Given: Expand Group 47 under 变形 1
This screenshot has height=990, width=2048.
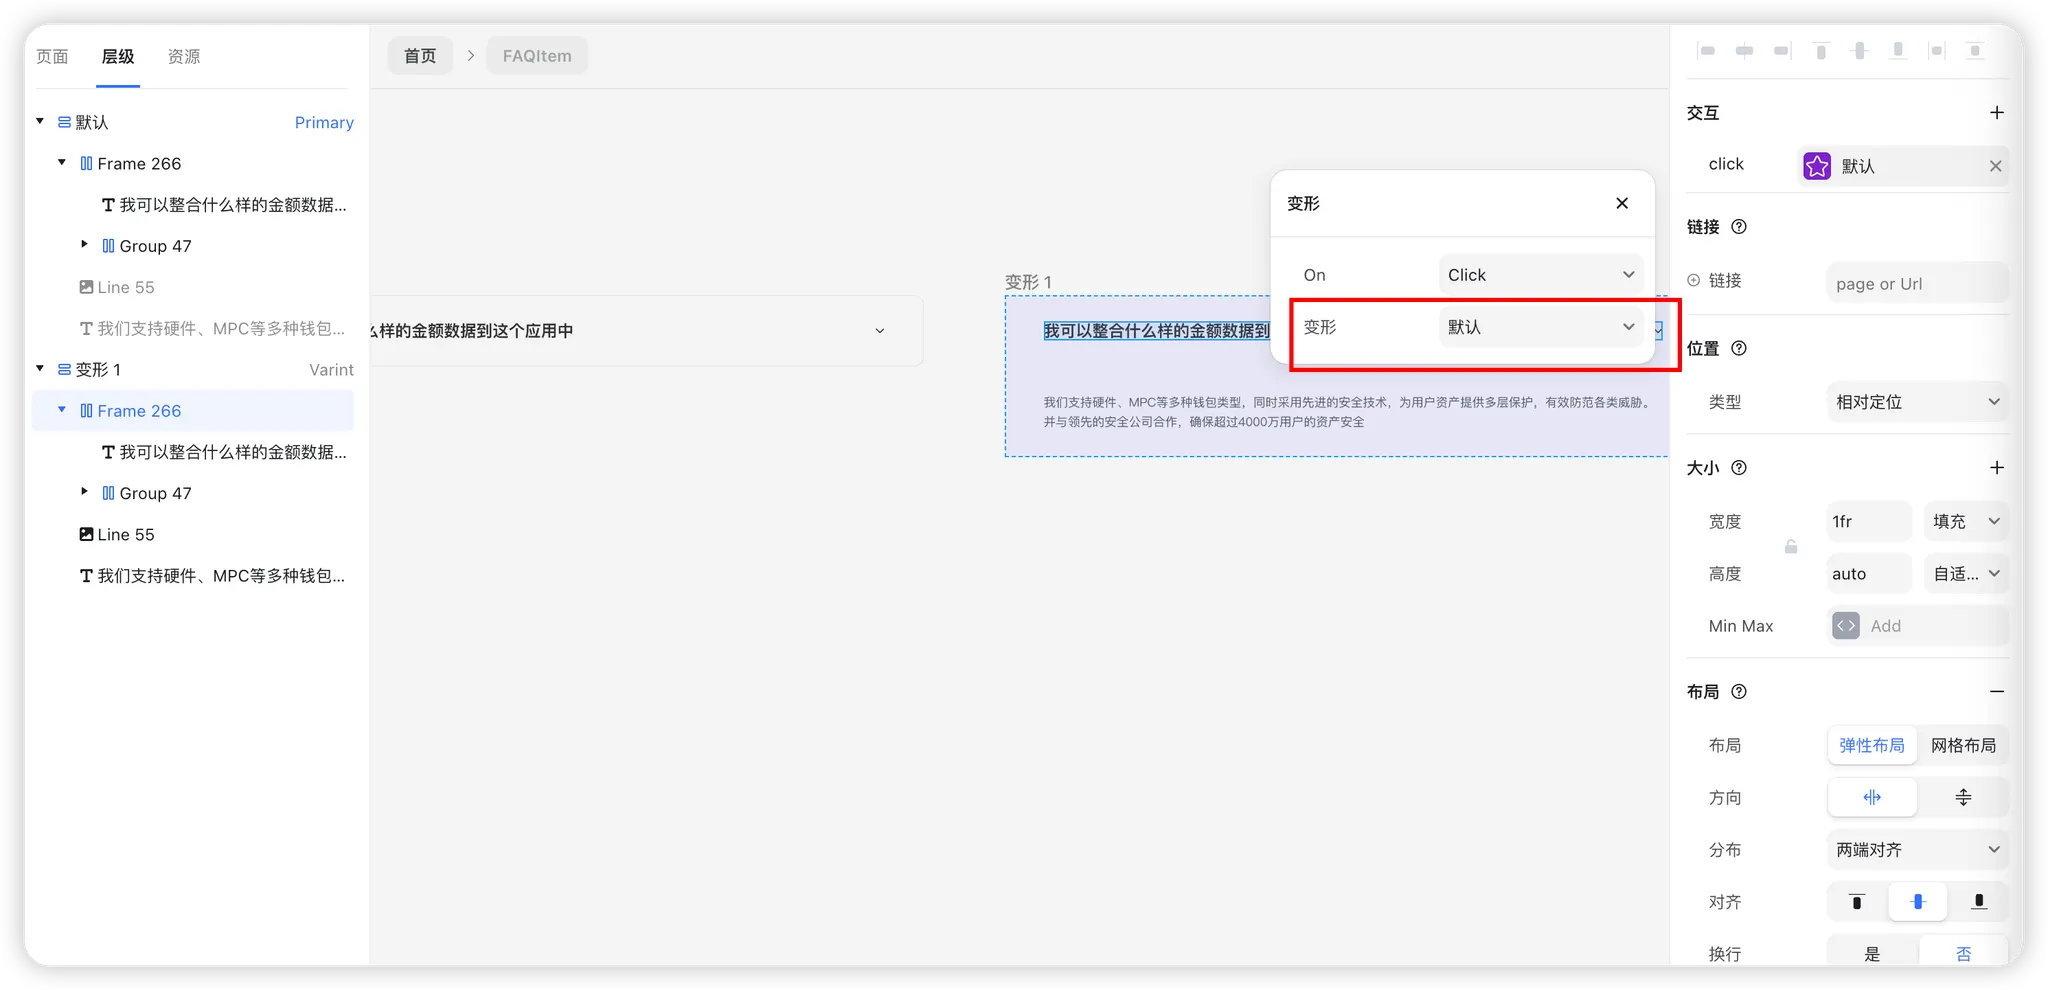Looking at the screenshot, I should pyautogui.click(x=85, y=492).
